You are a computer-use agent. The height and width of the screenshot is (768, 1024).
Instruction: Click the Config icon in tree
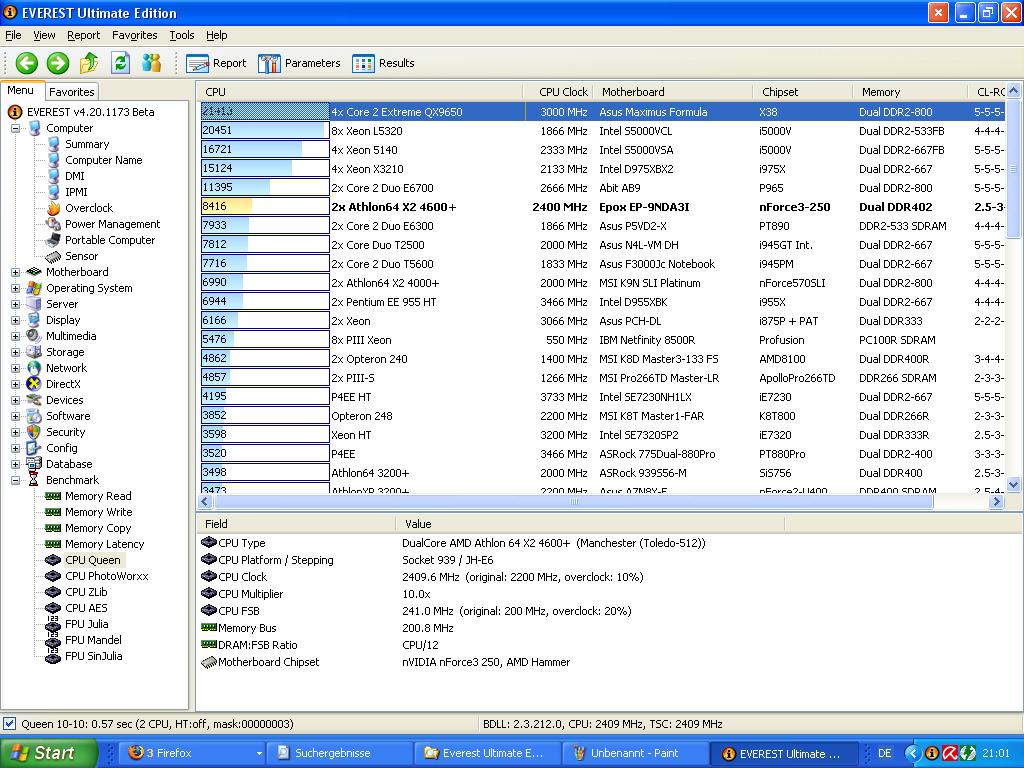click(34, 448)
